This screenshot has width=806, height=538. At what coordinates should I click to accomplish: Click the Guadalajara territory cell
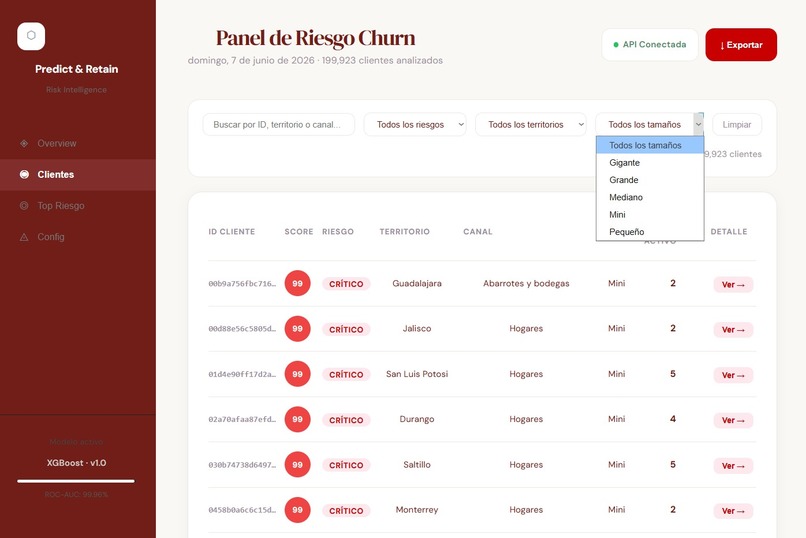tap(417, 284)
